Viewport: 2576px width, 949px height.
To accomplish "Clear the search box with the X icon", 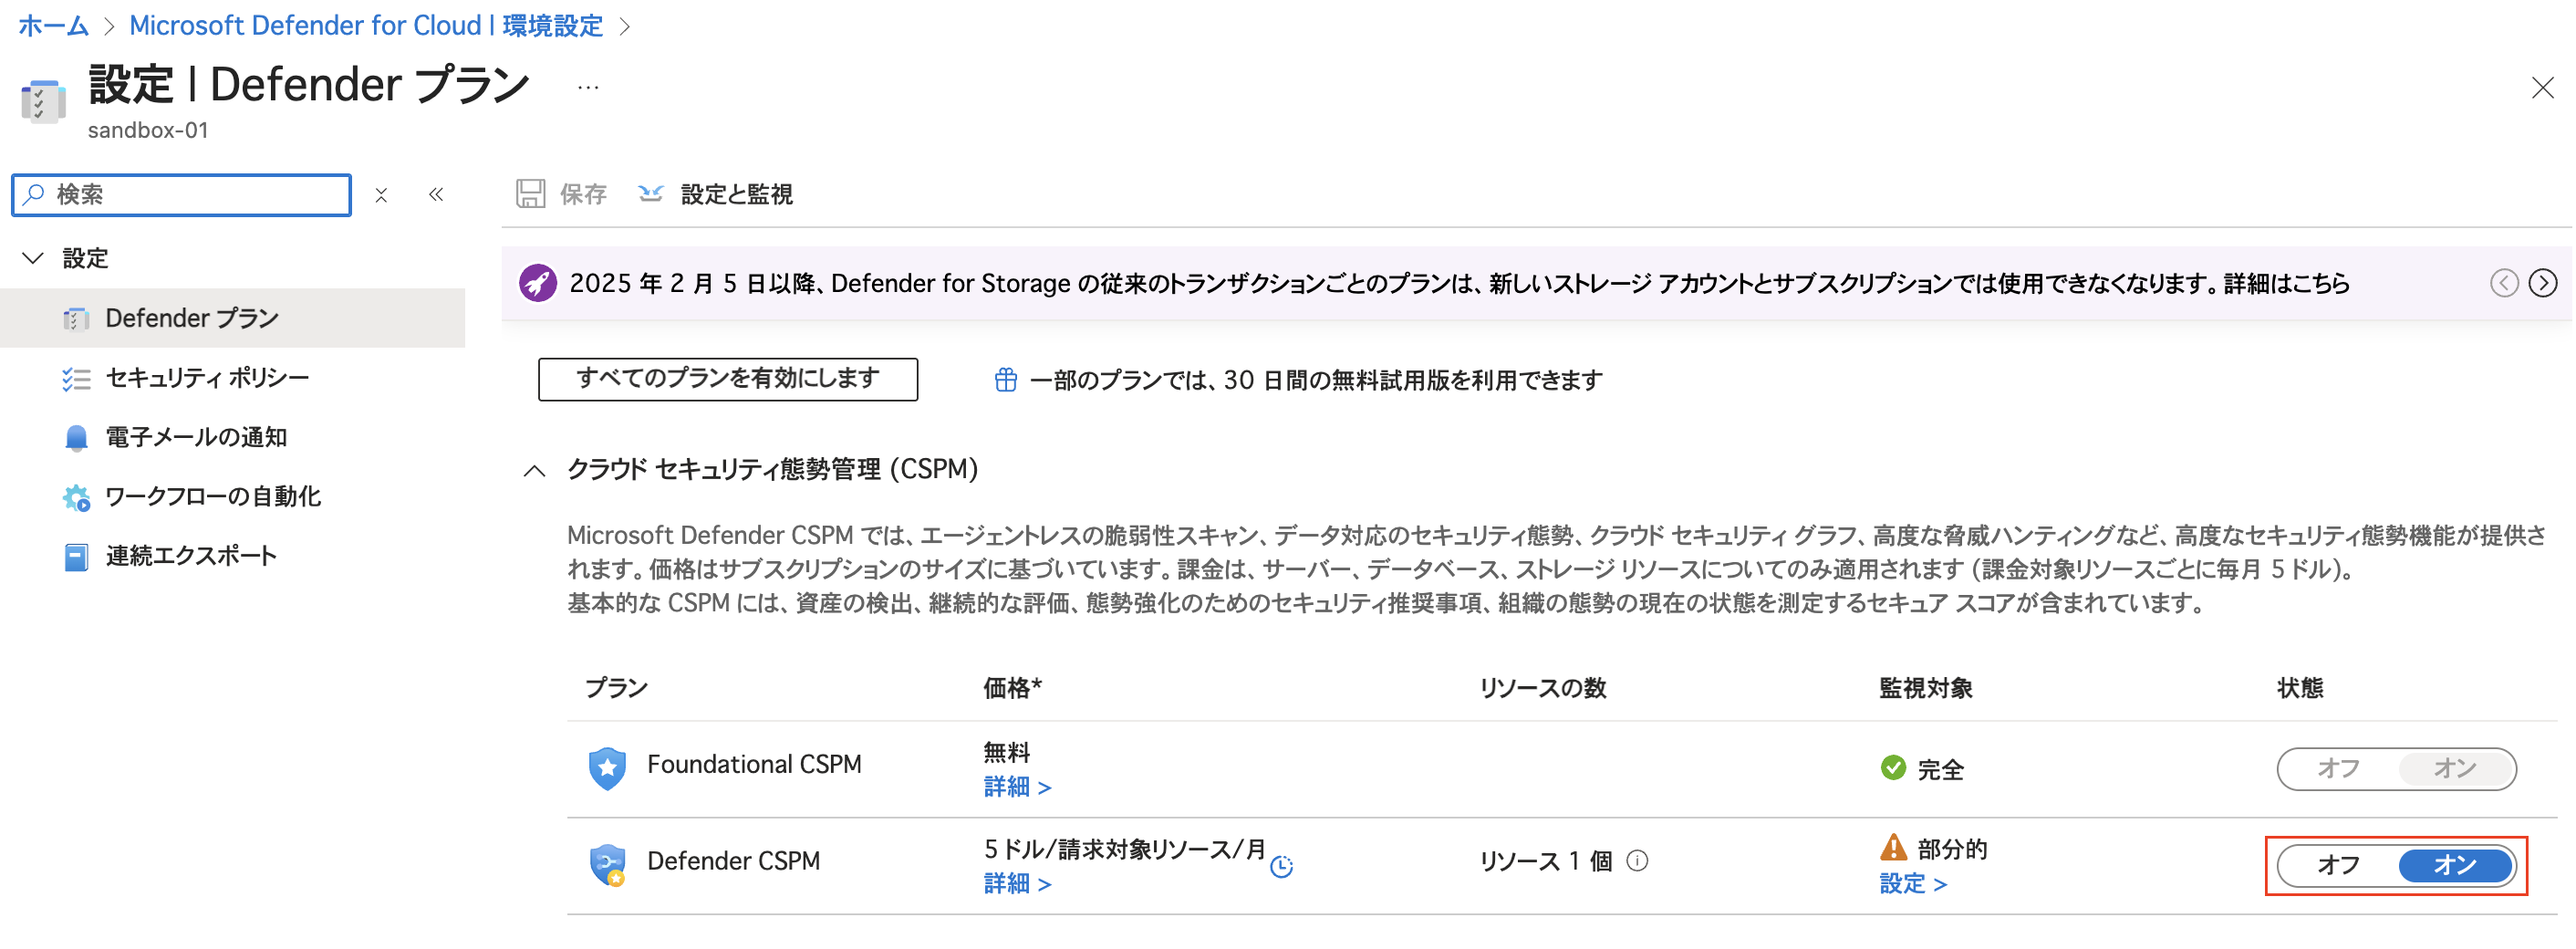I will tap(381, 195).
